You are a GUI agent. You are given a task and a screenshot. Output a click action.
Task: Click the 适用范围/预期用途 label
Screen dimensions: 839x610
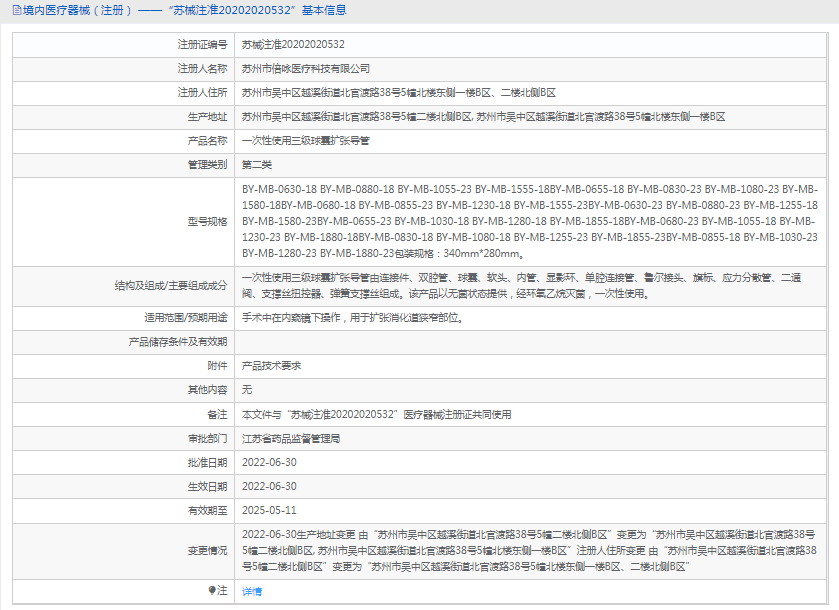click(186, 318)
